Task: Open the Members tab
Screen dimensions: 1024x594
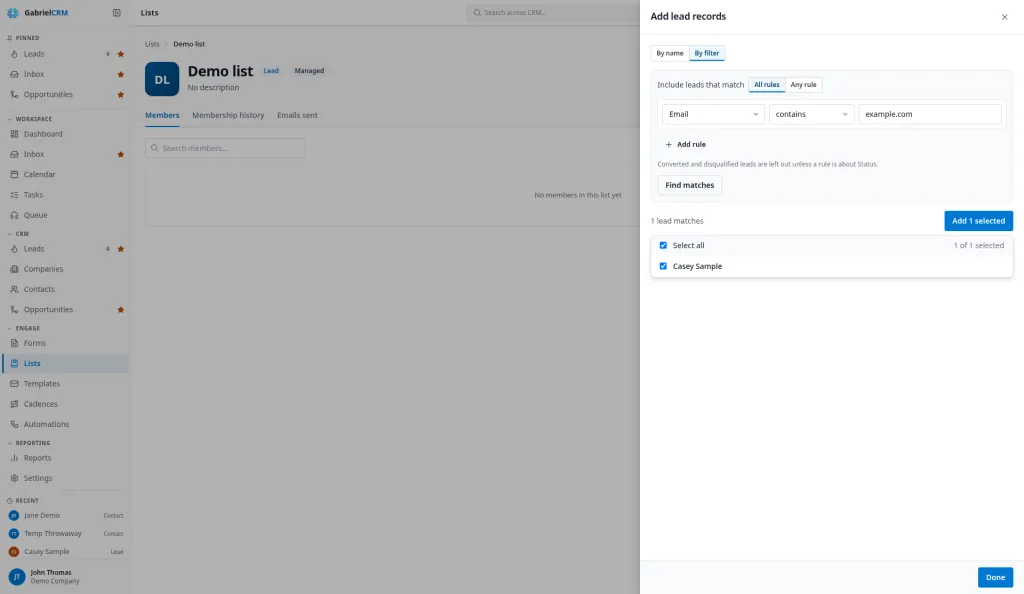Action: tap(162, 116)
